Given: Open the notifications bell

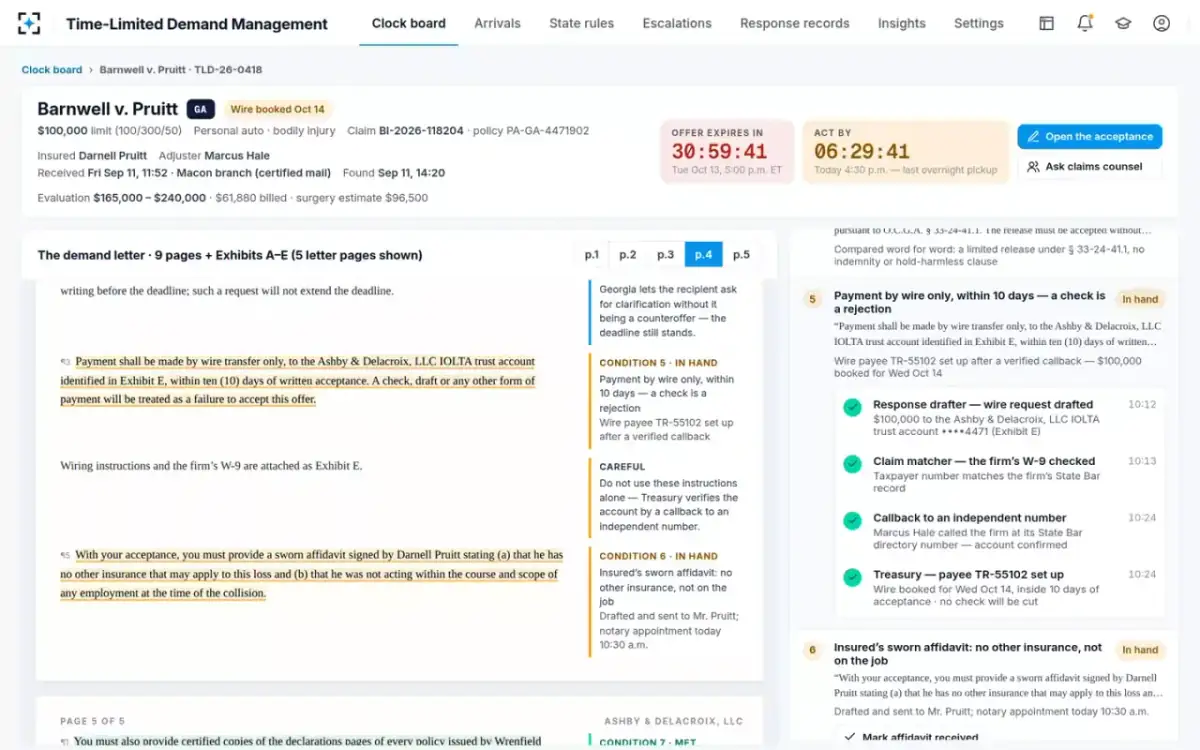Looking at the screenshot, I should [x=1085, y=23].
